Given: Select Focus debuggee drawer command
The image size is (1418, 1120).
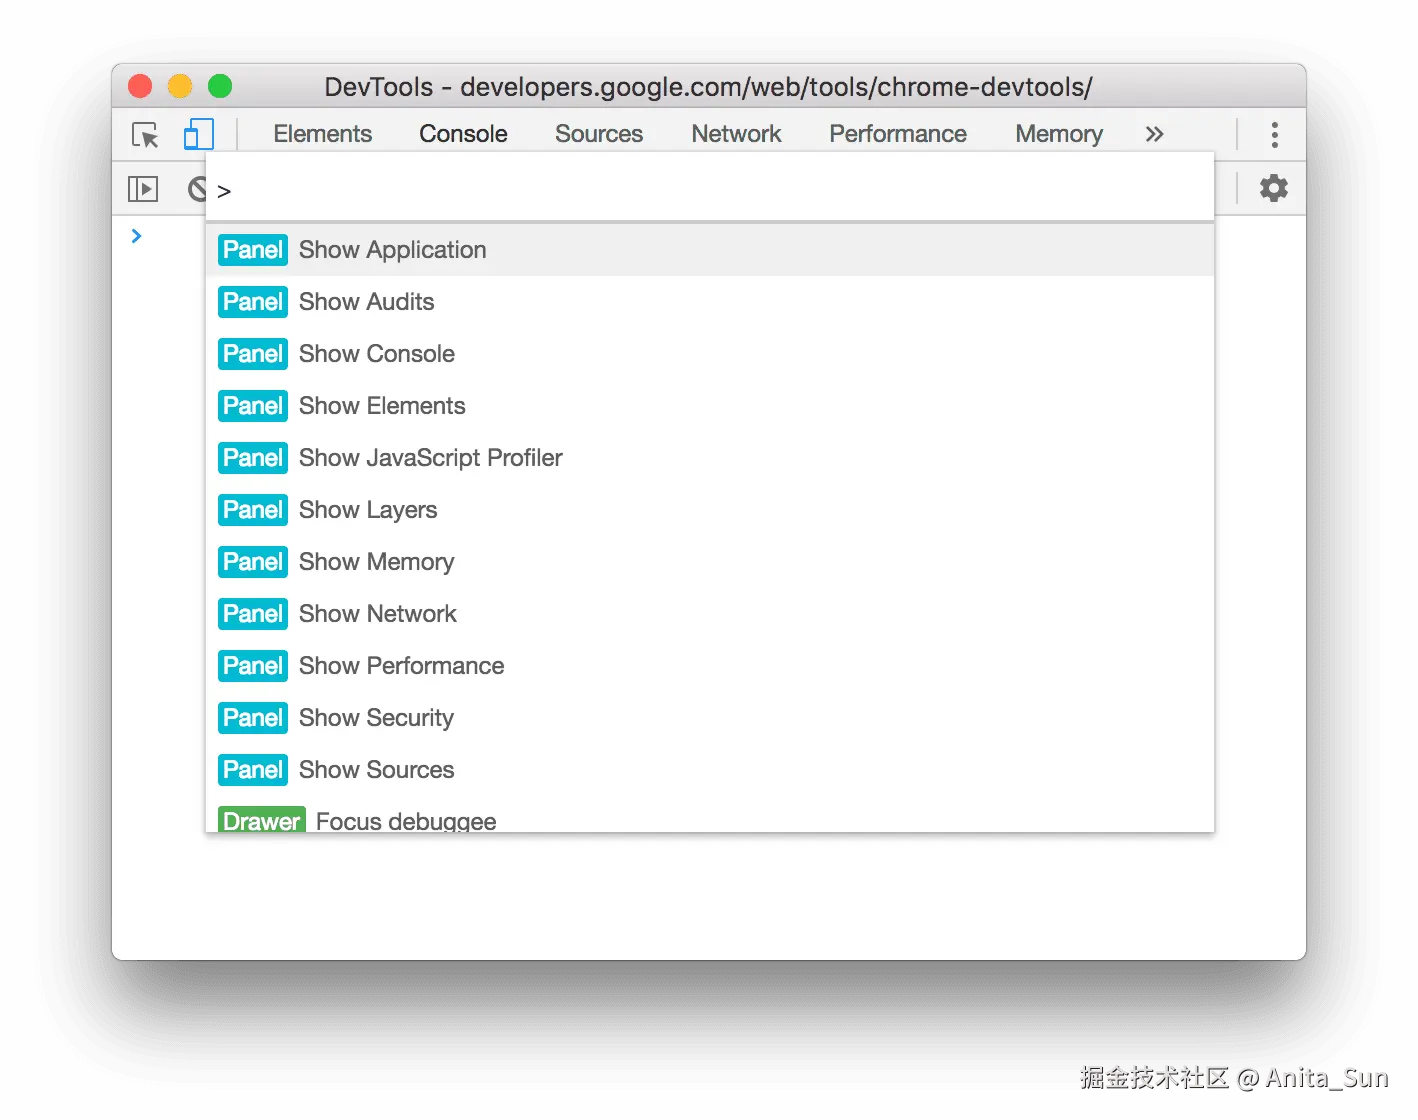Looking at the screenshot, I should click(x=710, y=816).
